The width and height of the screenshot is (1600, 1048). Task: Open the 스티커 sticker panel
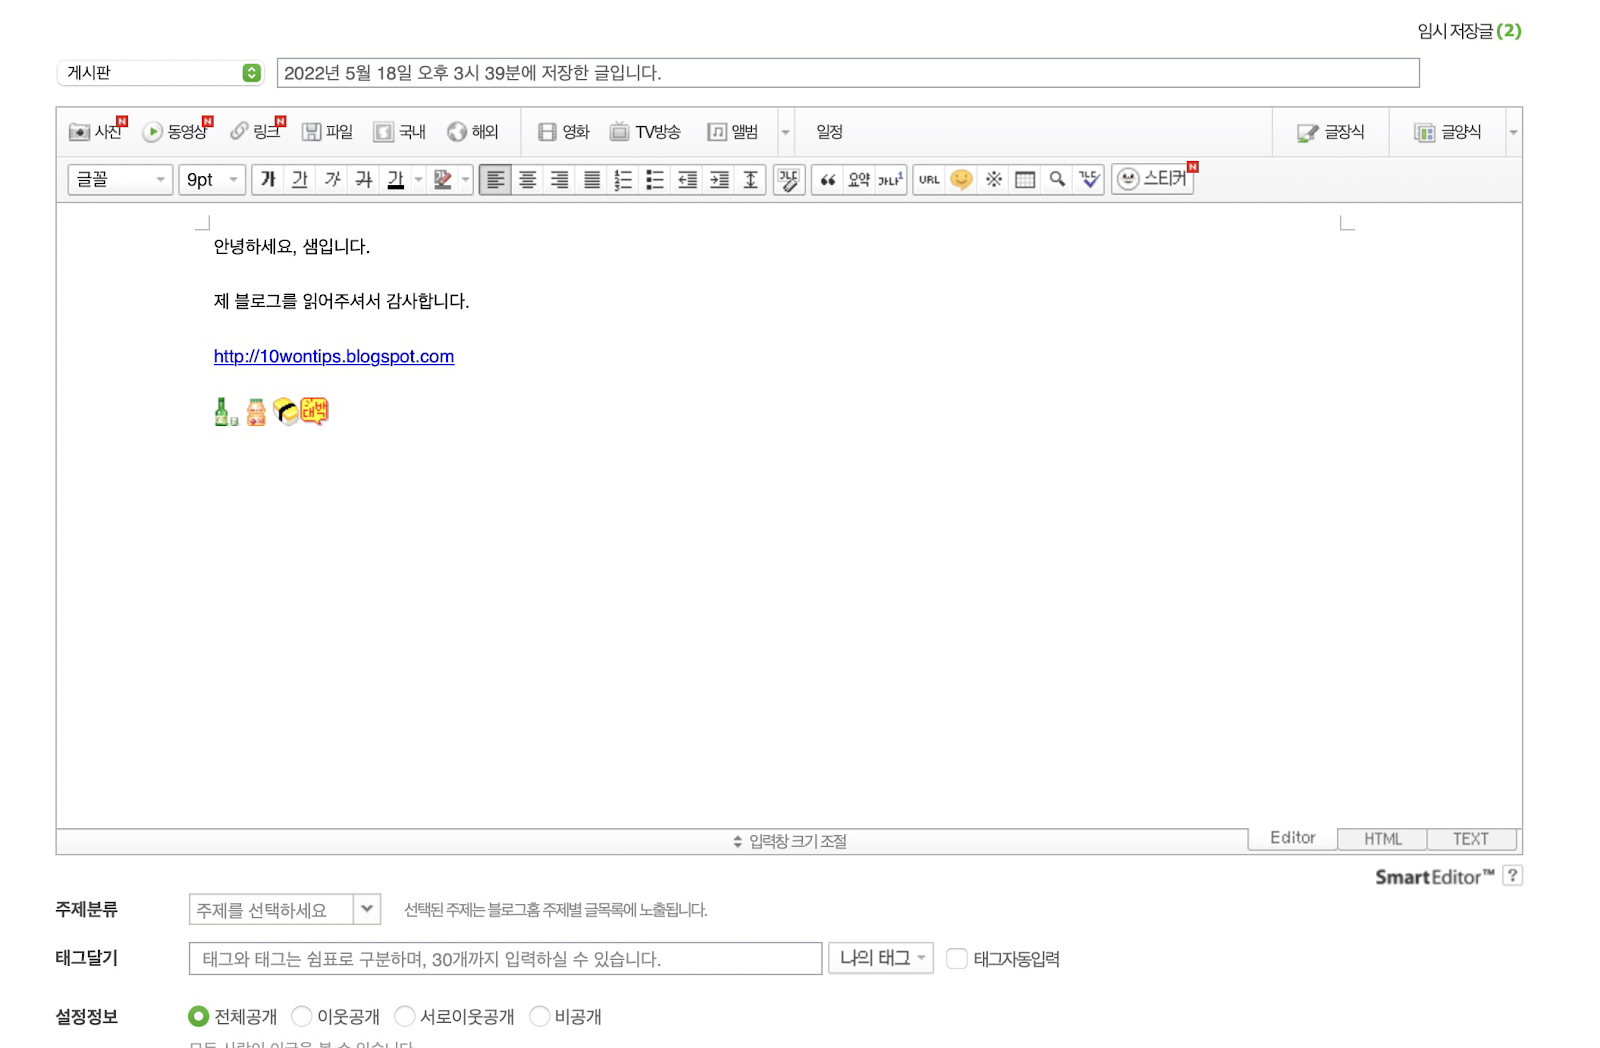pos(1153,179)
